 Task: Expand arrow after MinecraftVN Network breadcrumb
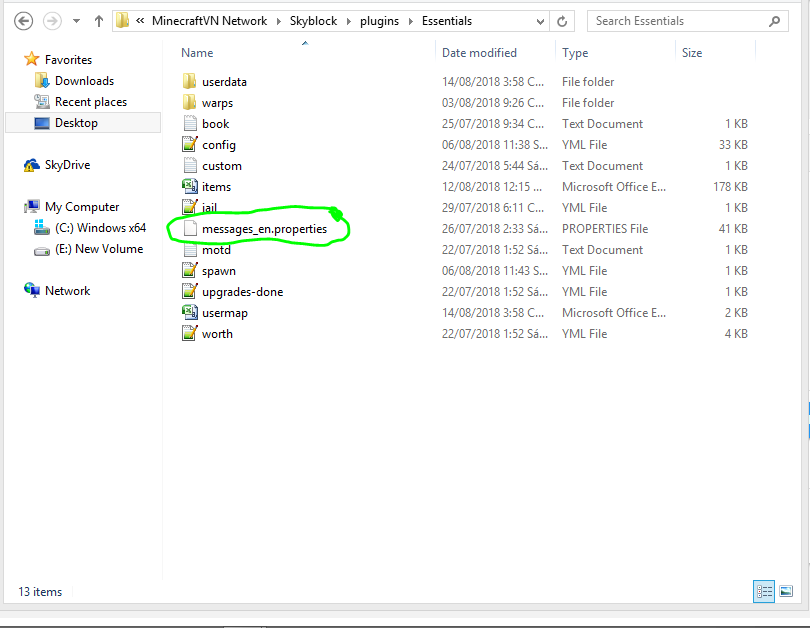pos(278,21)
